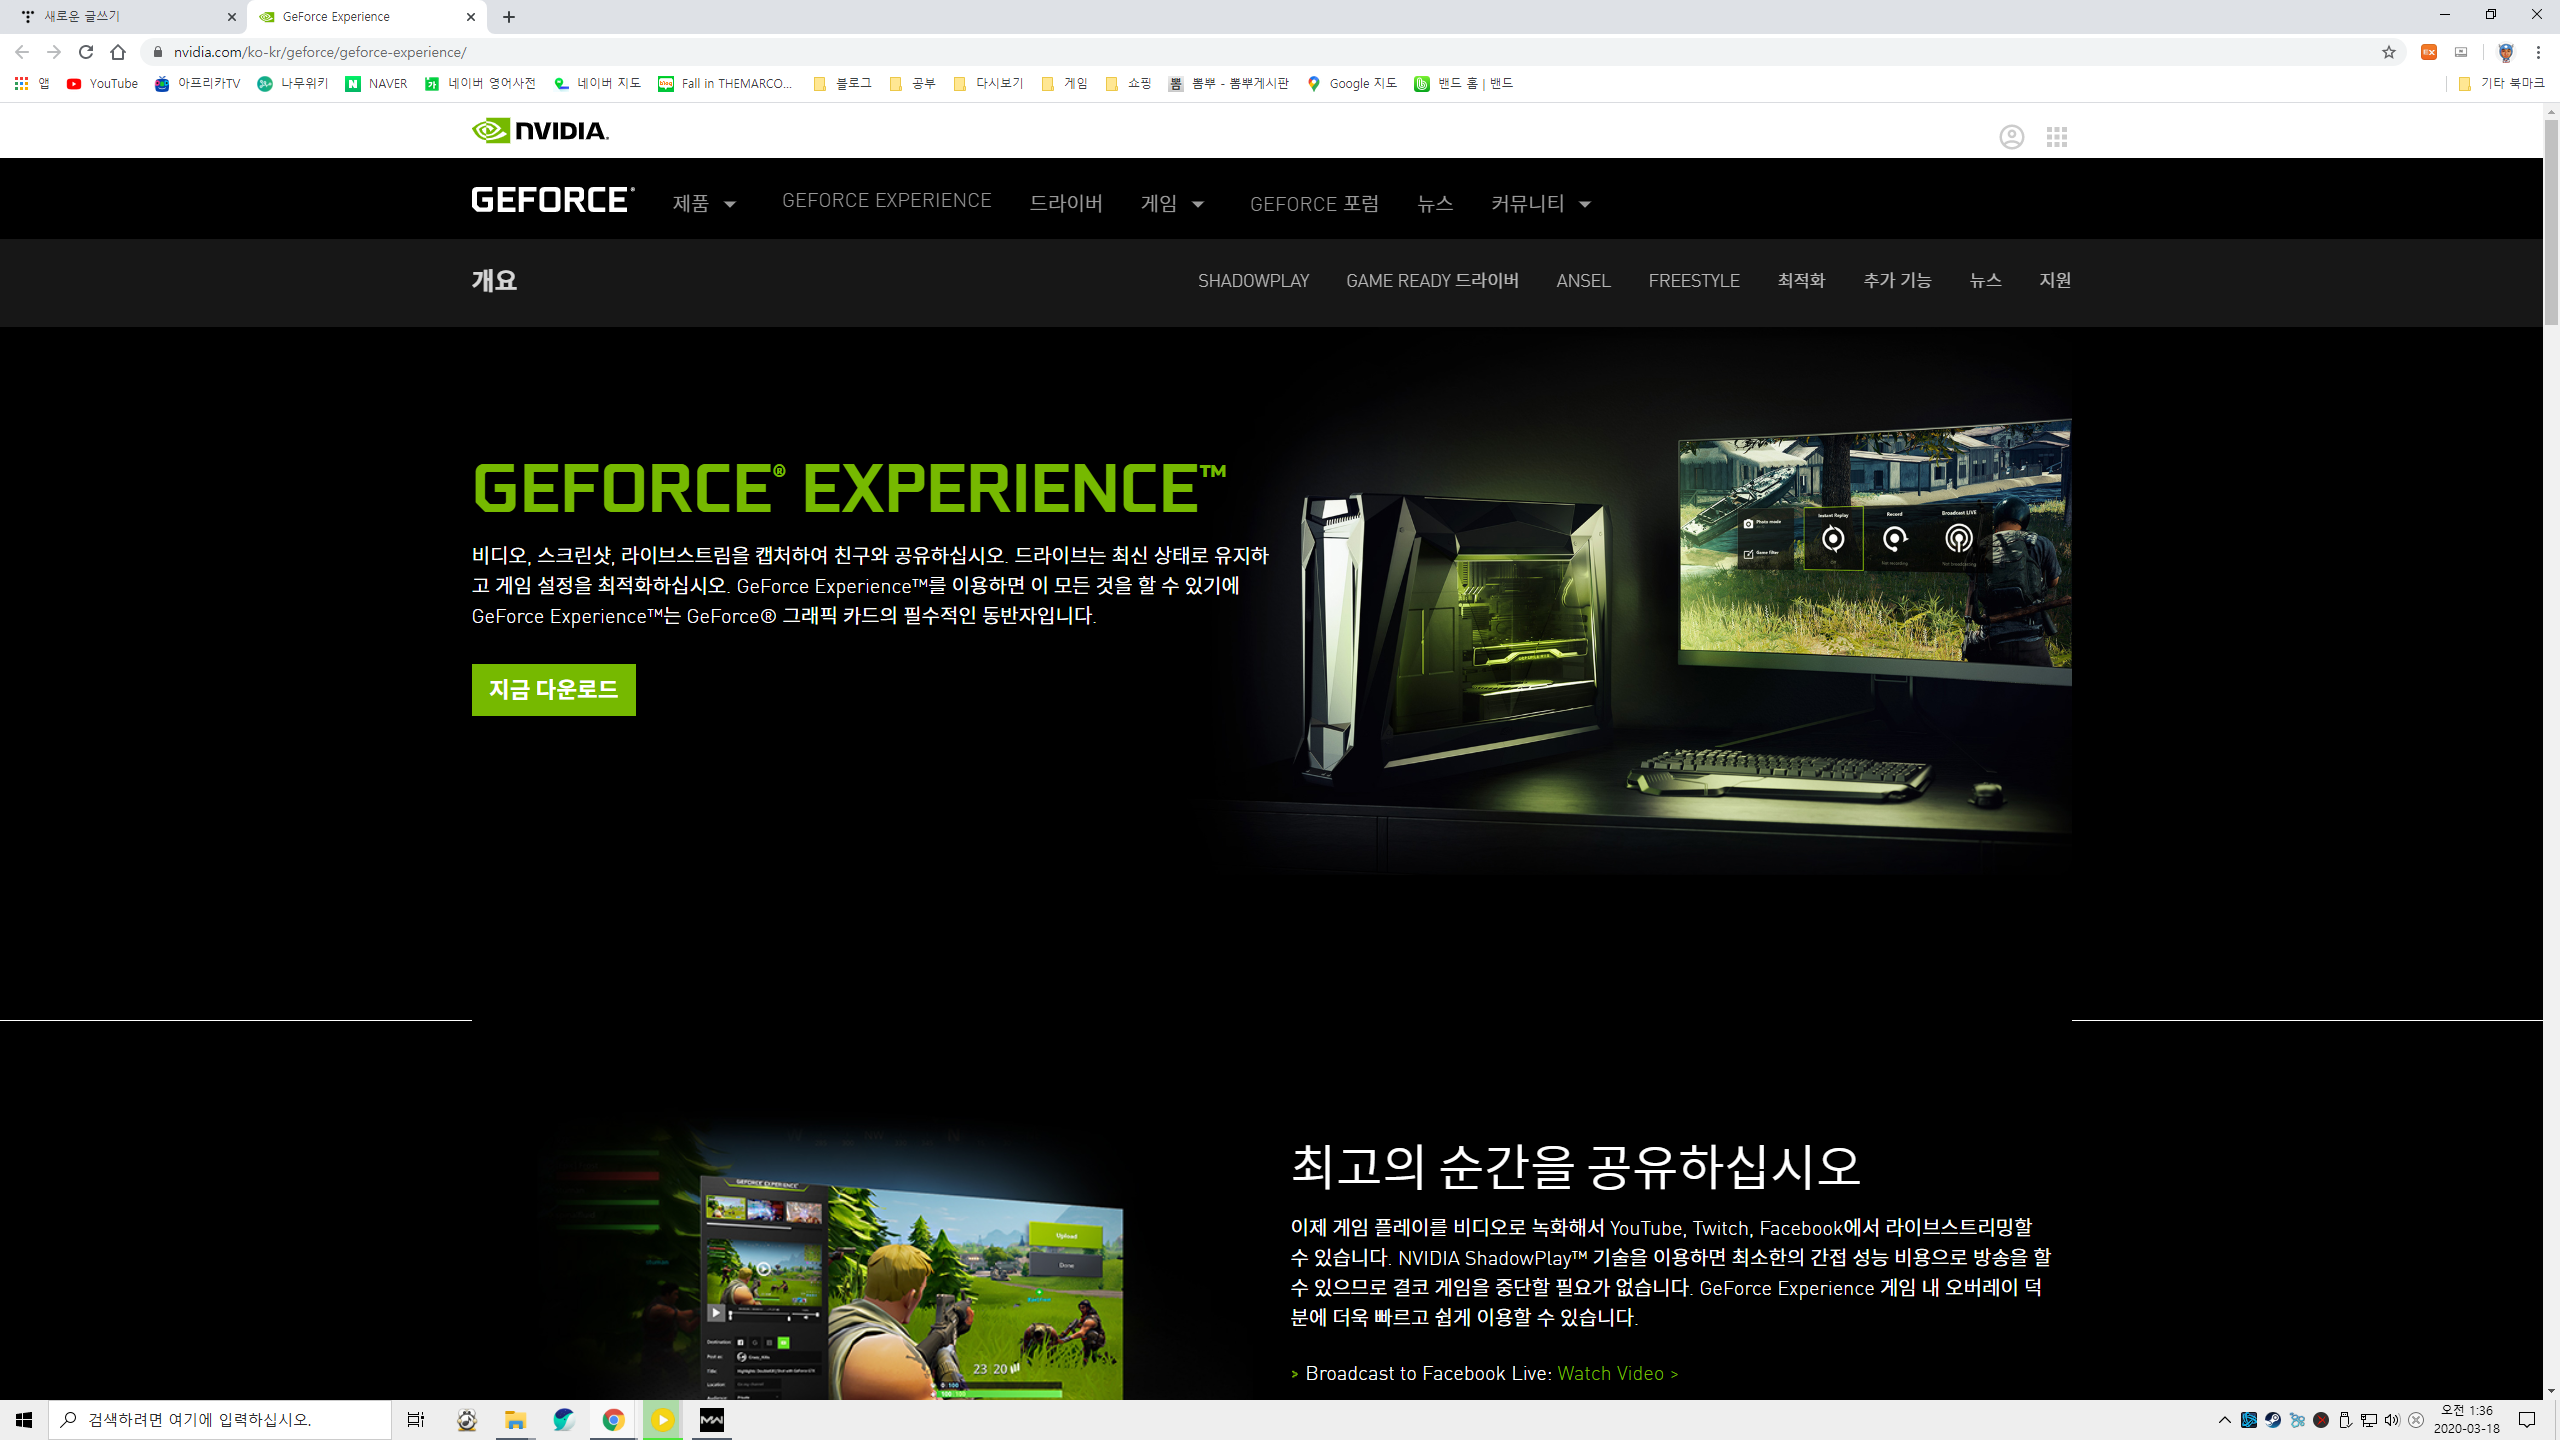Click the orange extension icon in the toolbar
This screenshot has height=1440, width=2560.
tap(2429, 52)
